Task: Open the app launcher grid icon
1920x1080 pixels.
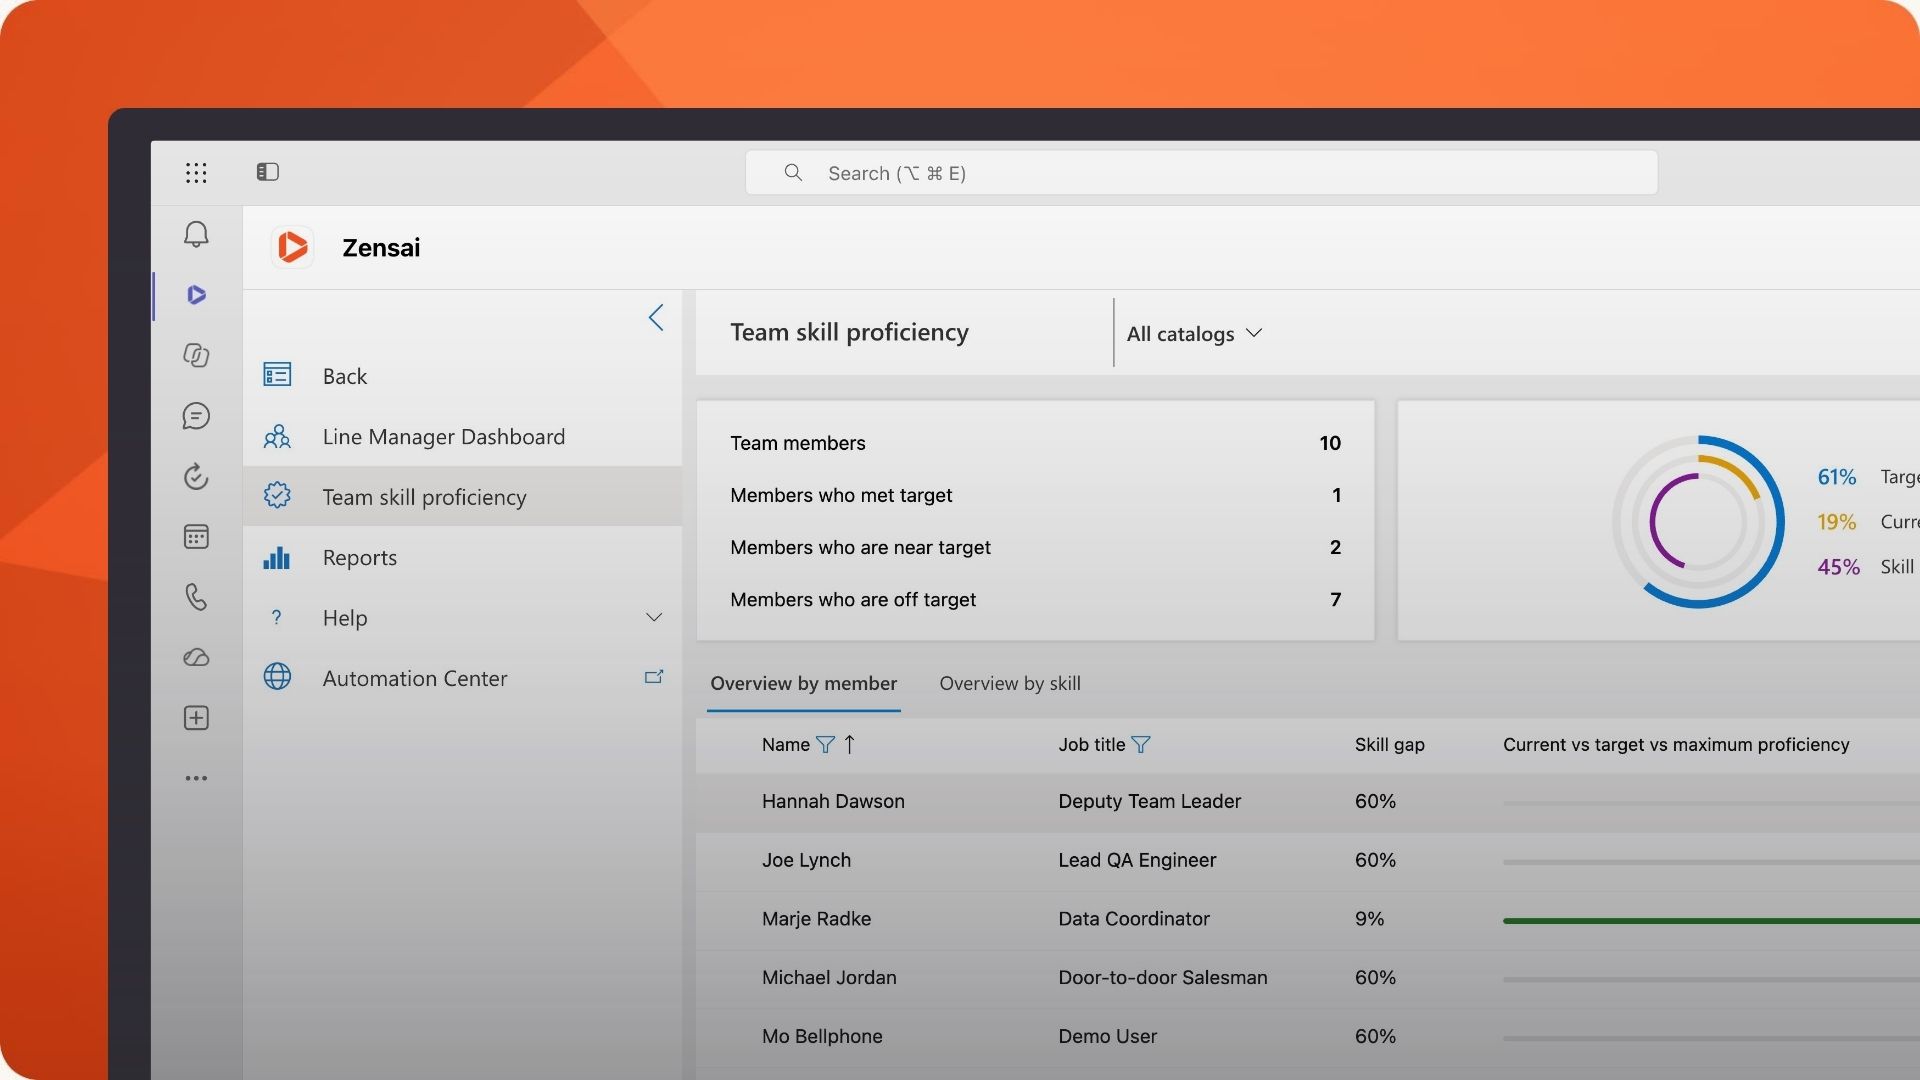Action: click(196, 173)
